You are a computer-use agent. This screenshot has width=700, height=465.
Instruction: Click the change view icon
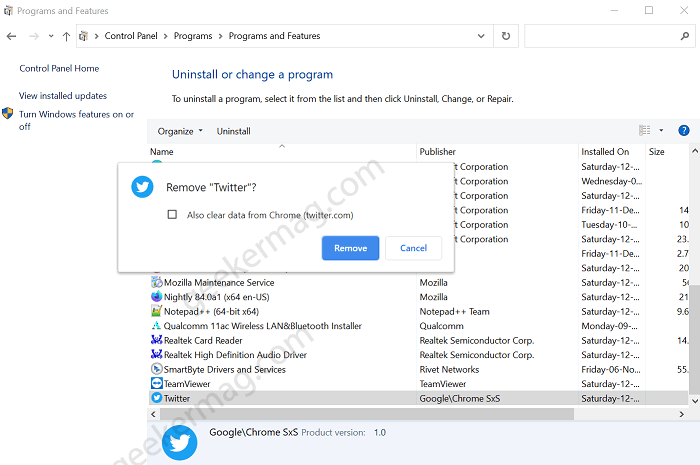tap(645, 130)
